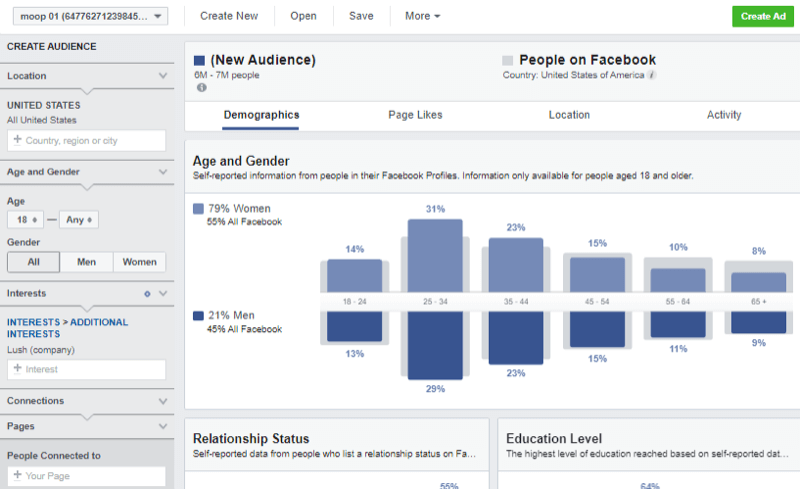Viewport: 800px width, 489px height.
Task: Click the plus icon in the Interest field
Action: coord(17,368)
